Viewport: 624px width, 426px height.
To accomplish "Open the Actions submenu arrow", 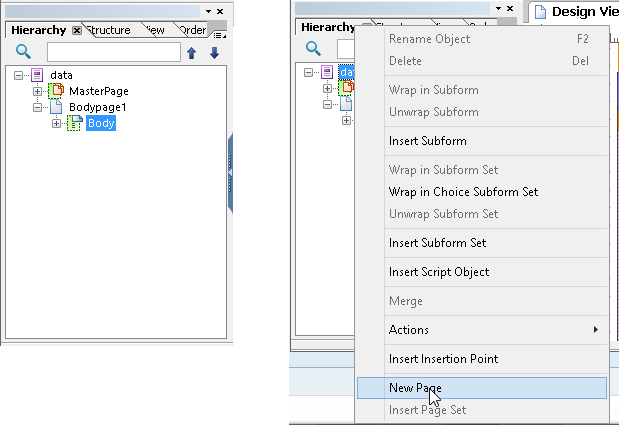I will click(596, 329).
